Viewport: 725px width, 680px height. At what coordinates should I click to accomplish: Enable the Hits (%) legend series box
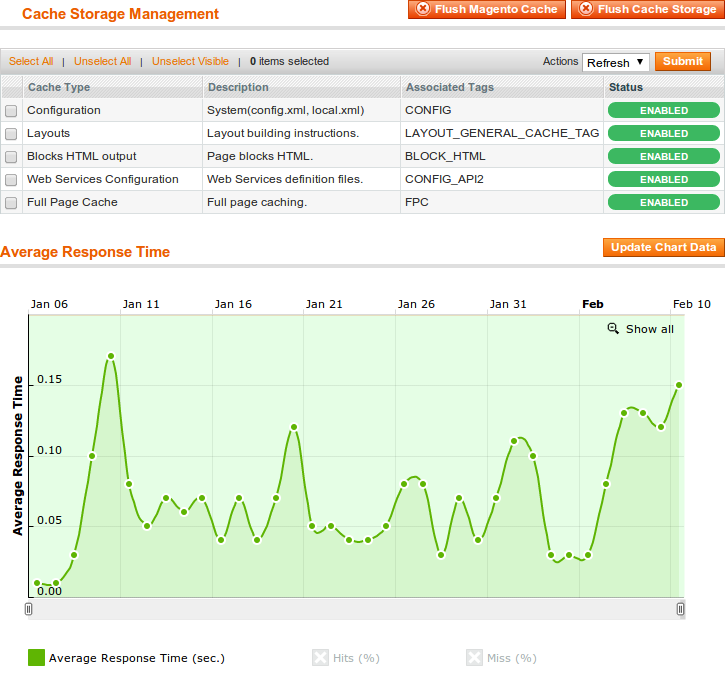[320, 658]
